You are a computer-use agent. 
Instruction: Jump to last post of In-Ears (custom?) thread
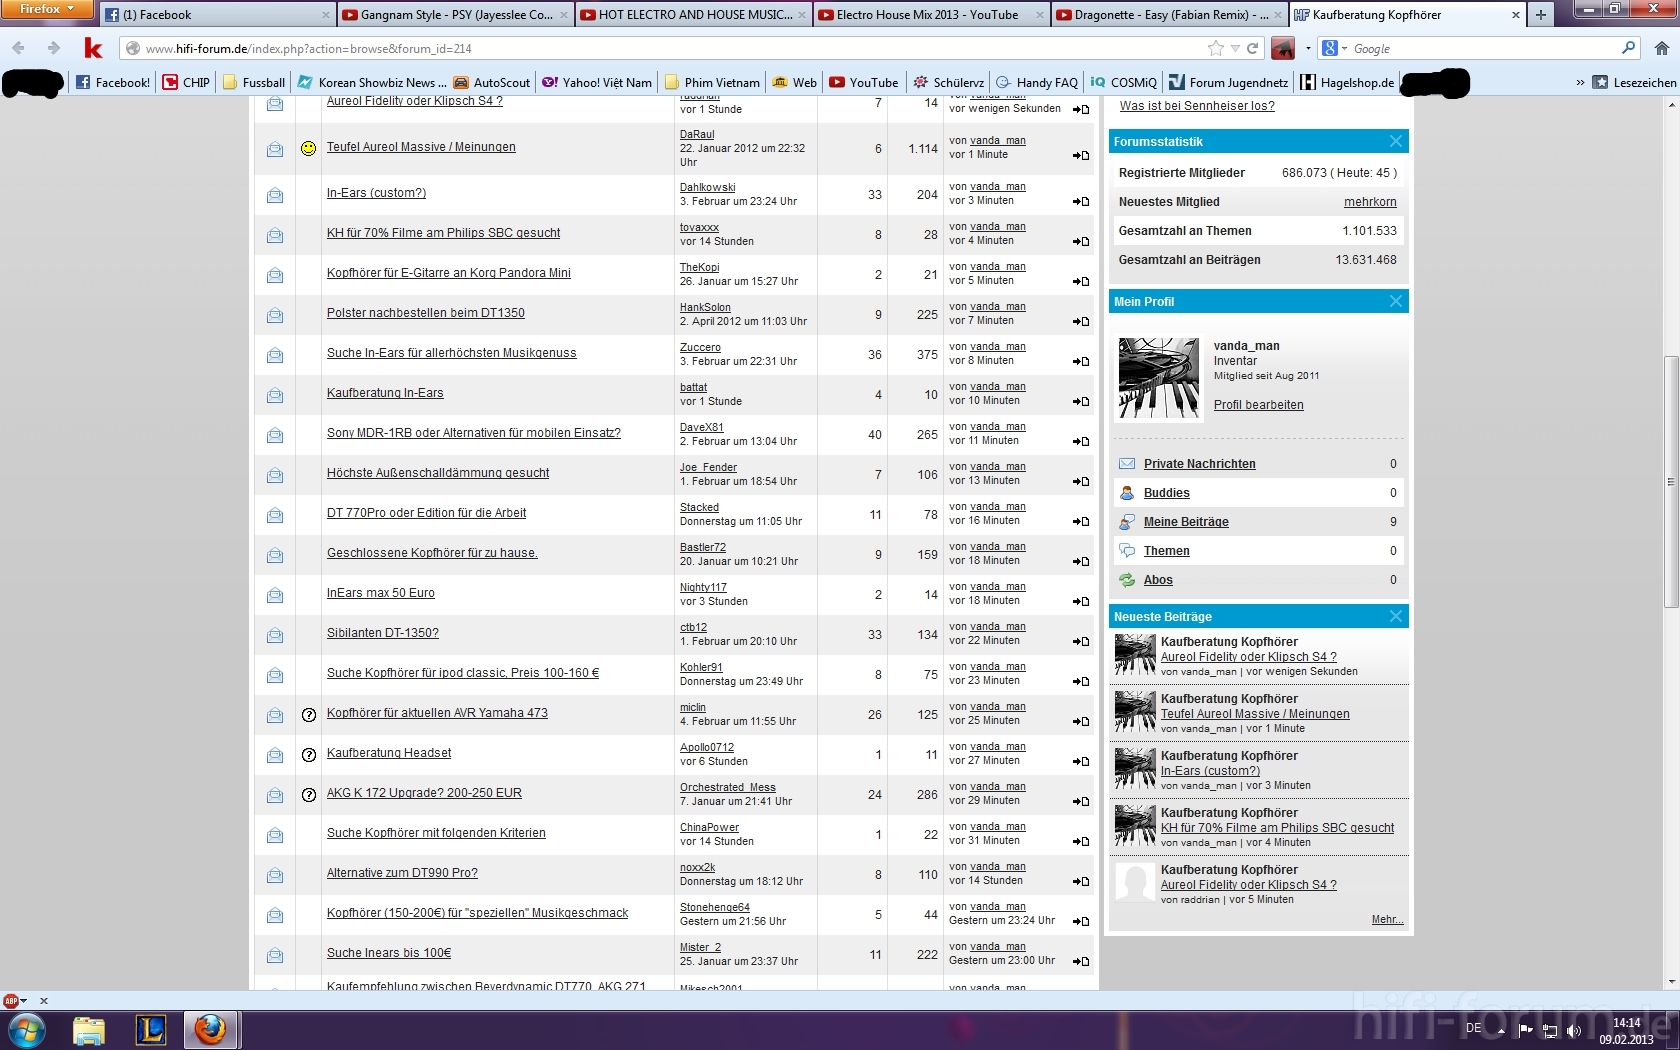click(1081, 201)
